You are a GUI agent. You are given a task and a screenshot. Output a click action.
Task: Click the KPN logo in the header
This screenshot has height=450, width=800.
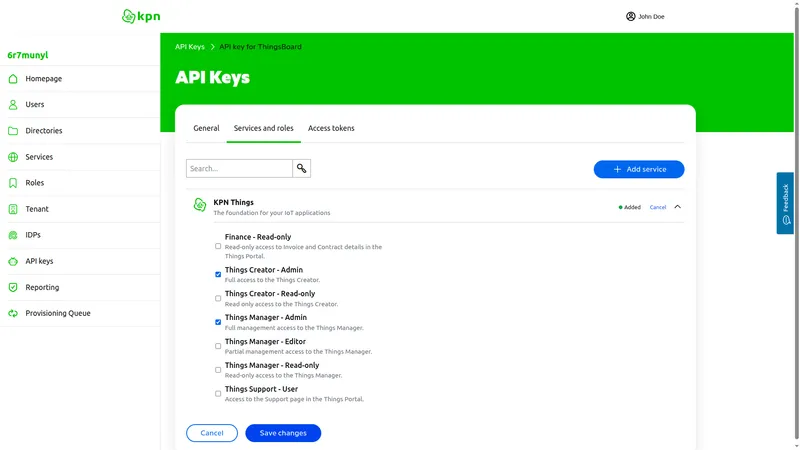(x=141, y=16)
